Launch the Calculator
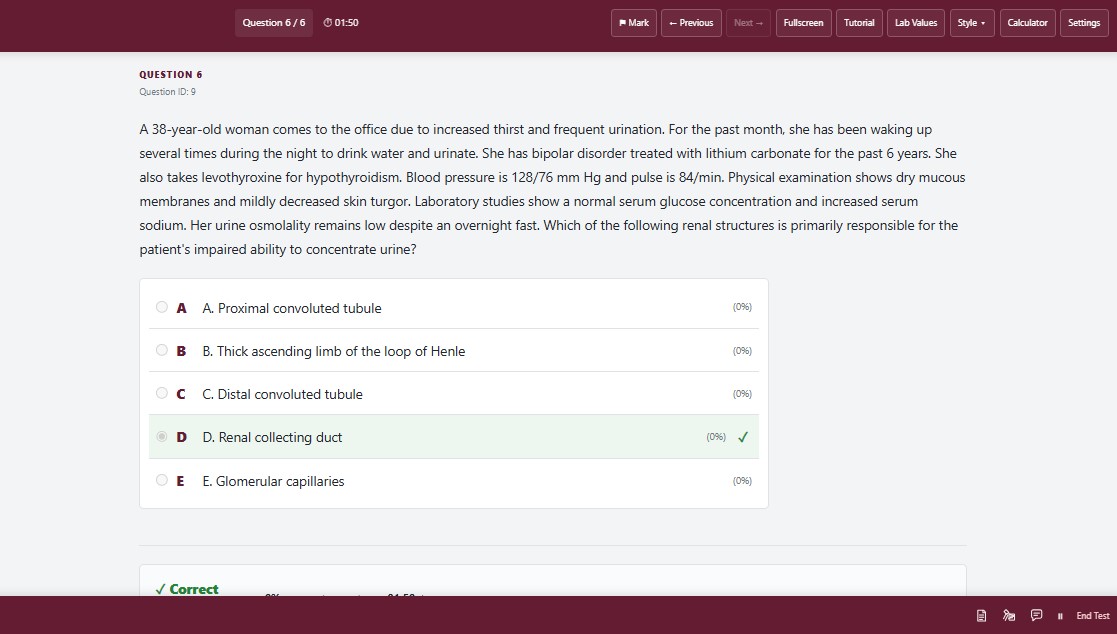 [x=1027, y=23]
